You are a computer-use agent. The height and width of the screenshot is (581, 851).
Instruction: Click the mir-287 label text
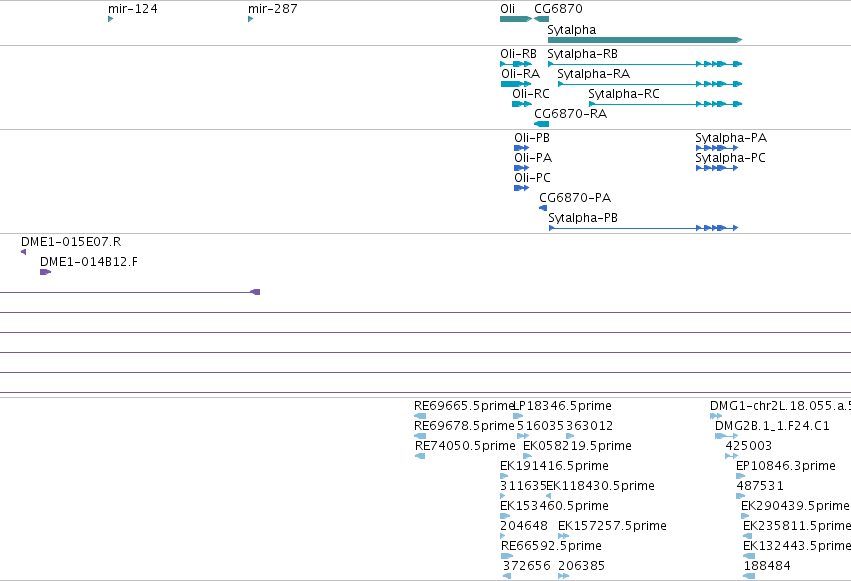[x=272, y=9]
